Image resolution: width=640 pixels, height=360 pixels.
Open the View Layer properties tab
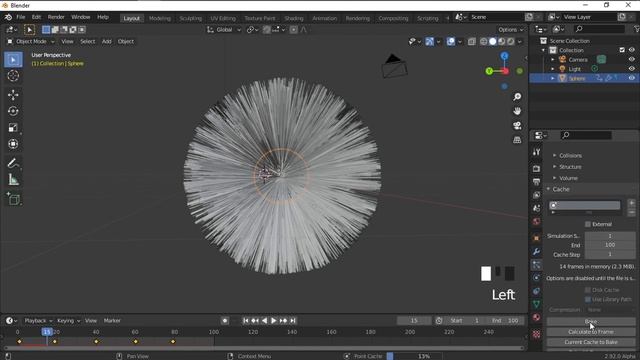click(536, 195)
